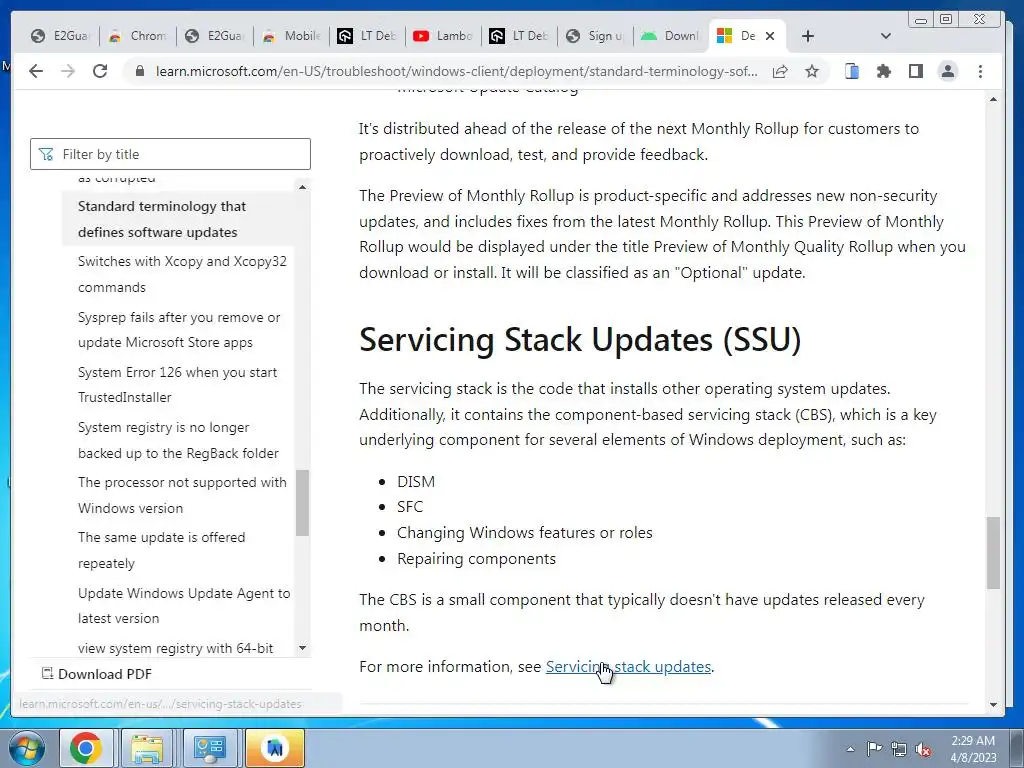Open Chrome's three-dot menu
1024x768 pixels.
tap(980, 71)
